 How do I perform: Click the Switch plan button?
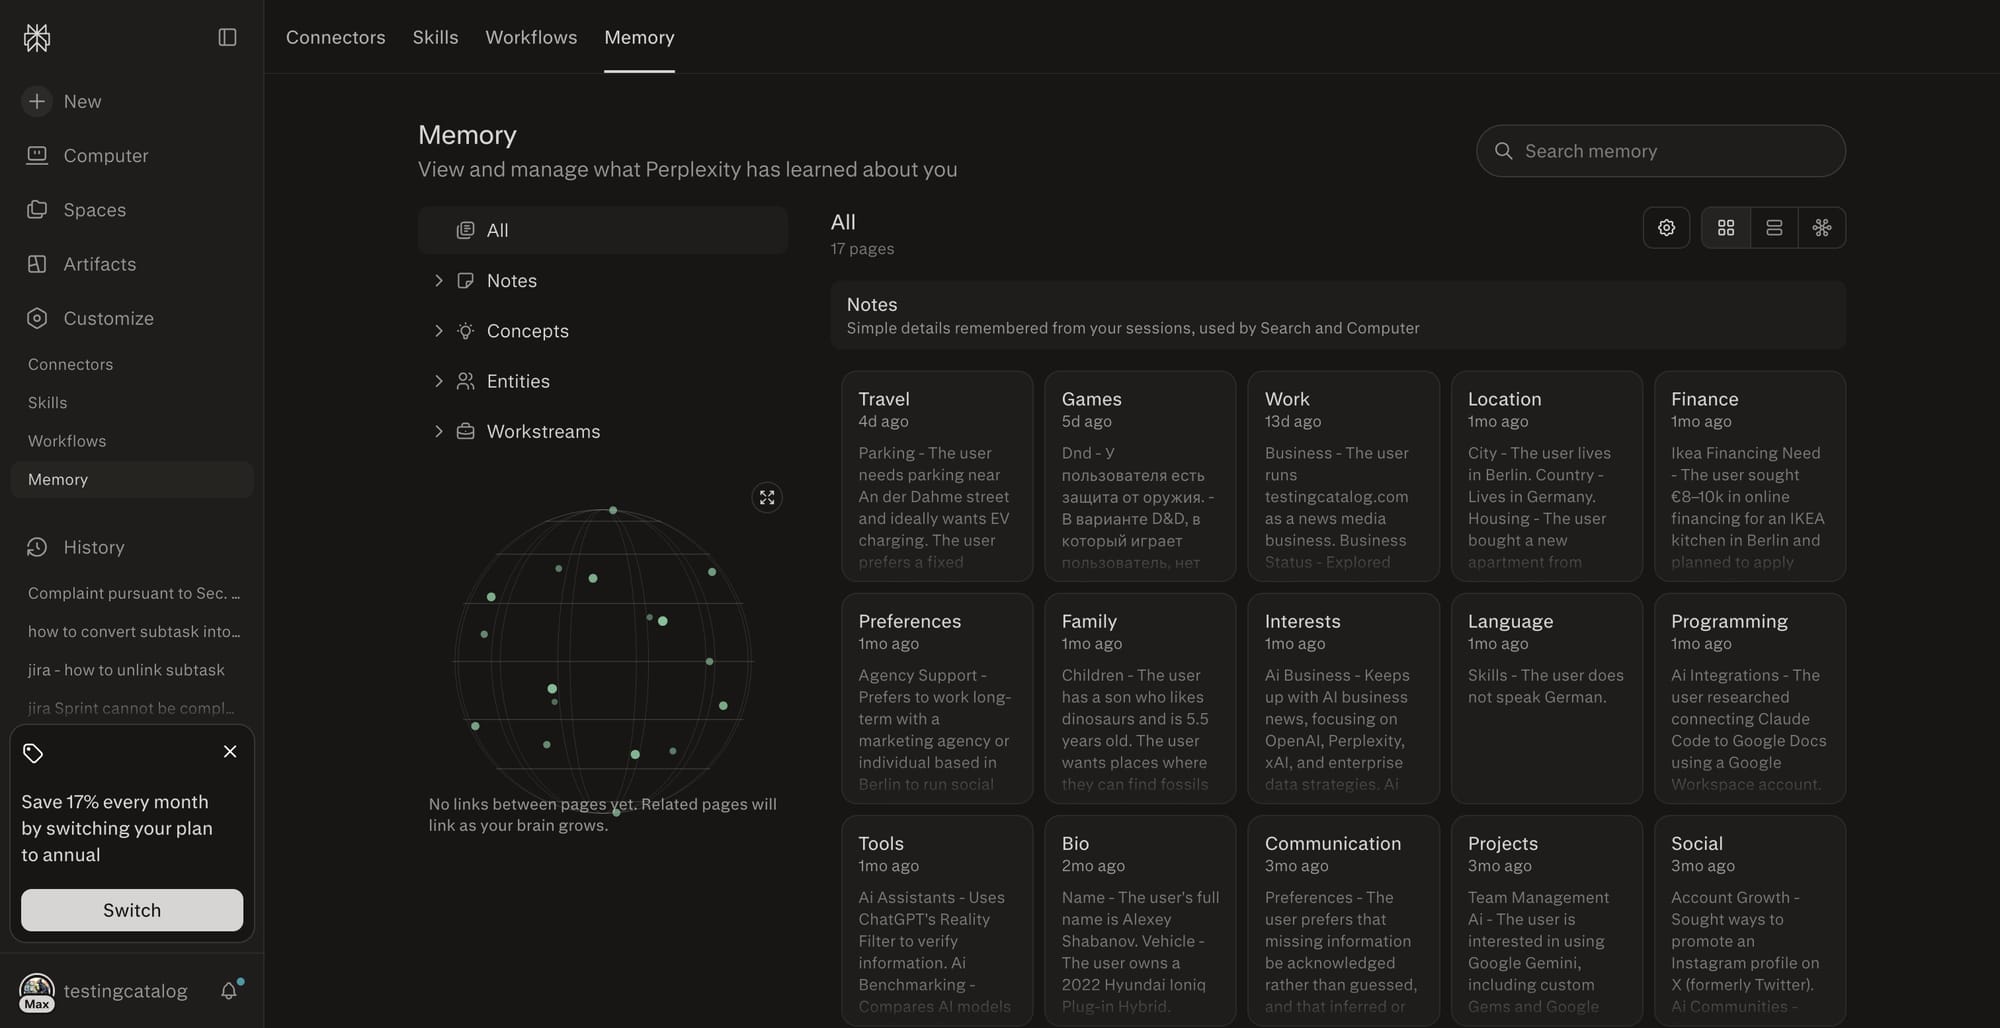(x=132, y=910)
